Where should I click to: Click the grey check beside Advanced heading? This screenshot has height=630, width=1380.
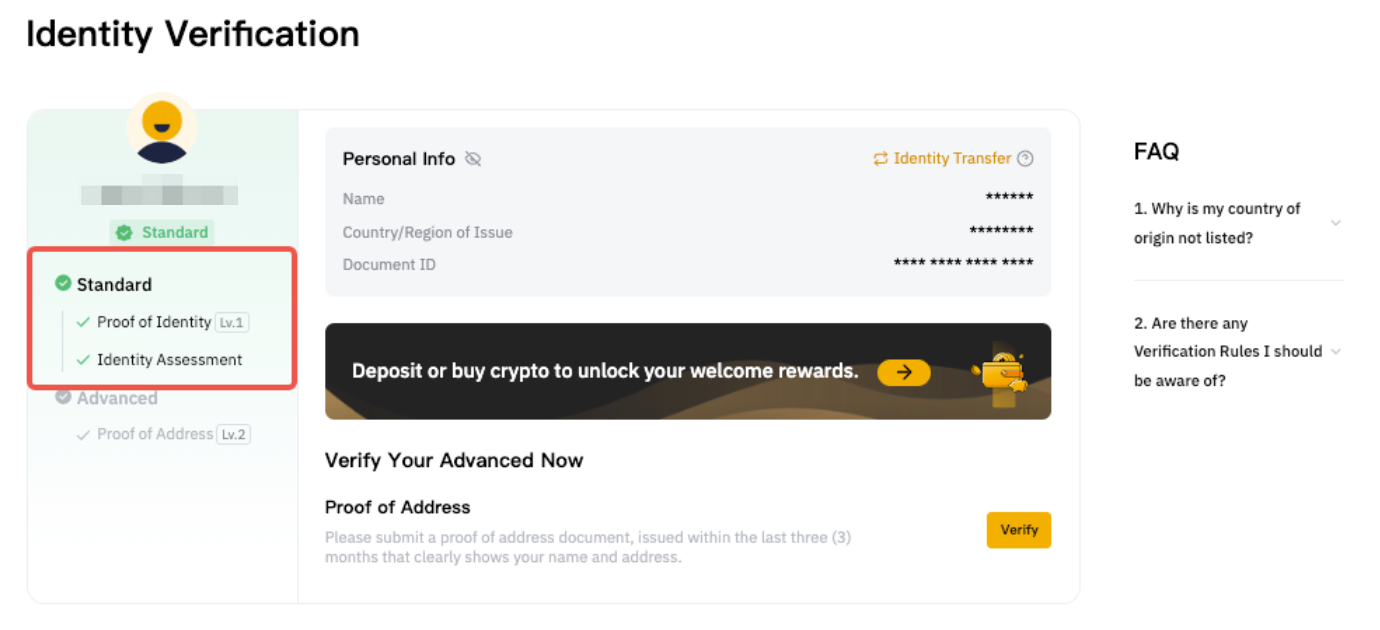(63, 397)
